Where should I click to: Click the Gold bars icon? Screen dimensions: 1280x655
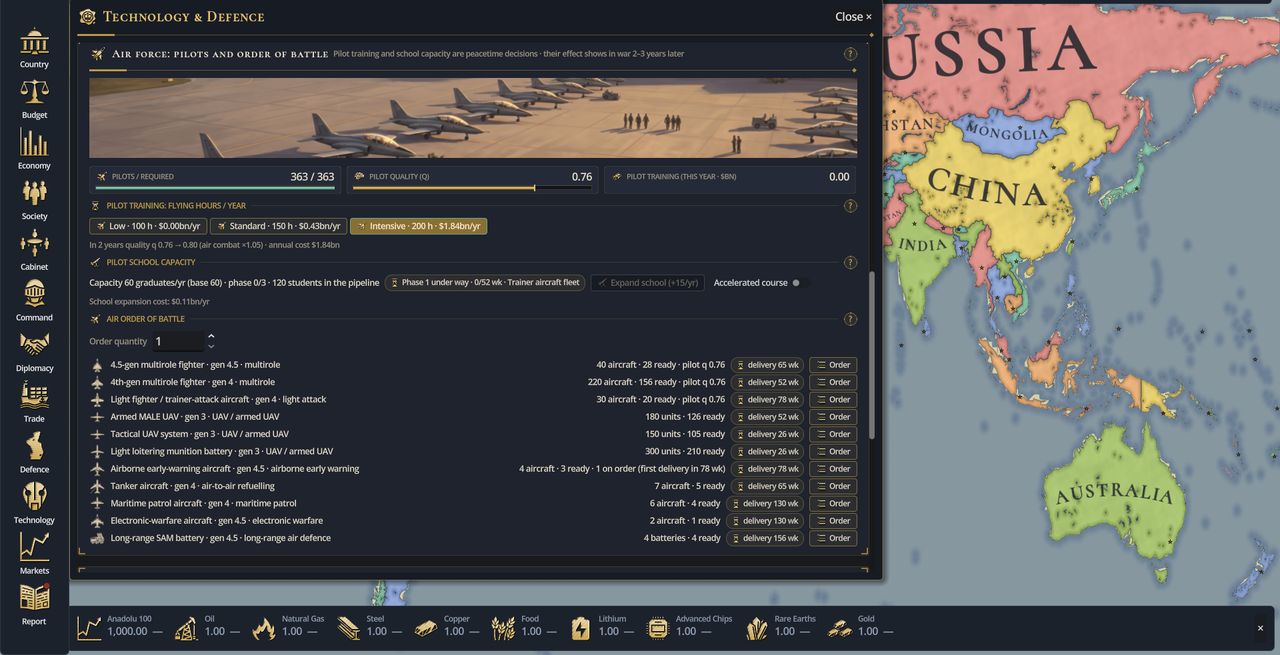pyautogui.click(x=840, y=628)
